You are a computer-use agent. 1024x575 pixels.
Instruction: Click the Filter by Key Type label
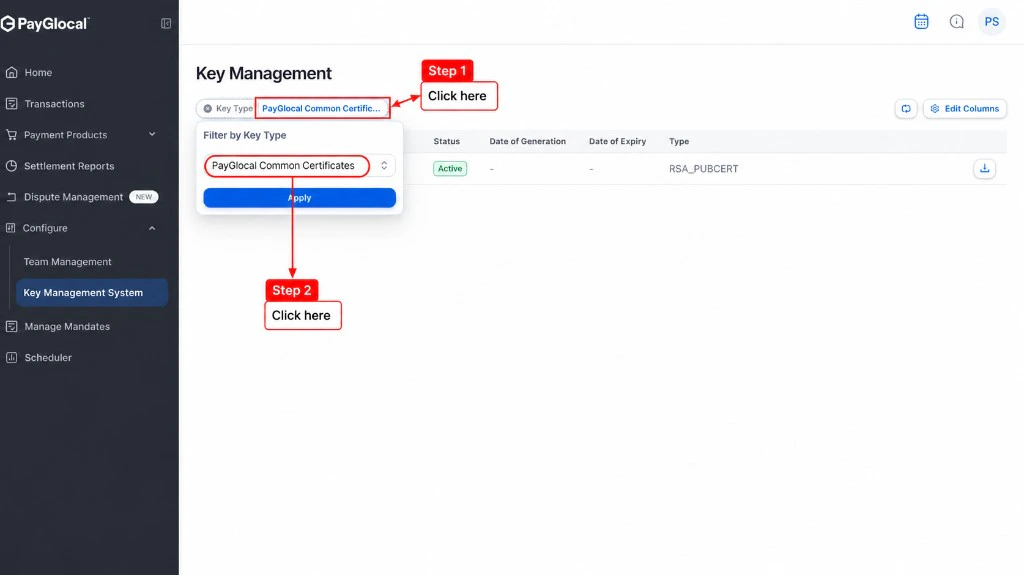pyautogui.click(x=245, y=135)
